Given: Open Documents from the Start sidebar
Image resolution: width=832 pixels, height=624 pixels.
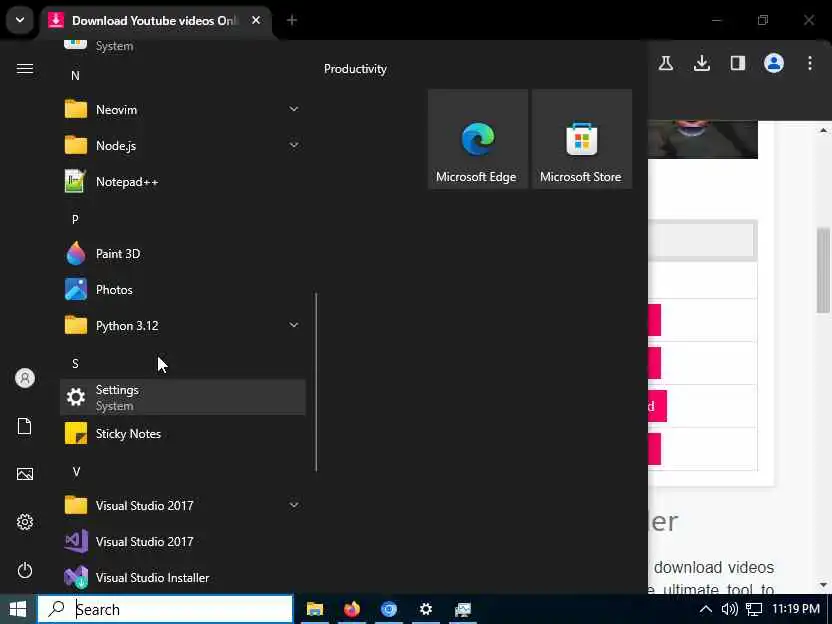Looking at the screenshot, I should [25, 426].
